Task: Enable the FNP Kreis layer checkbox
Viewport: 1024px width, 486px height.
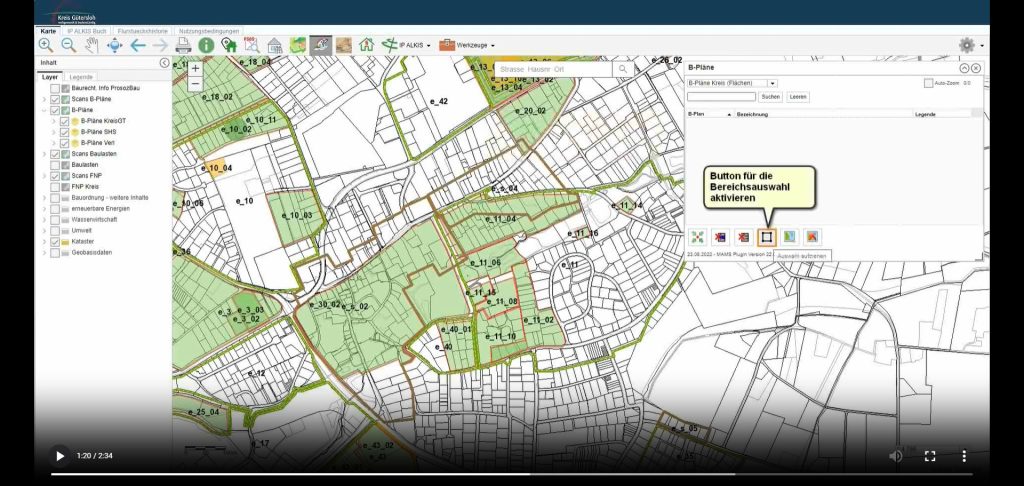Action: pos(56,187)
